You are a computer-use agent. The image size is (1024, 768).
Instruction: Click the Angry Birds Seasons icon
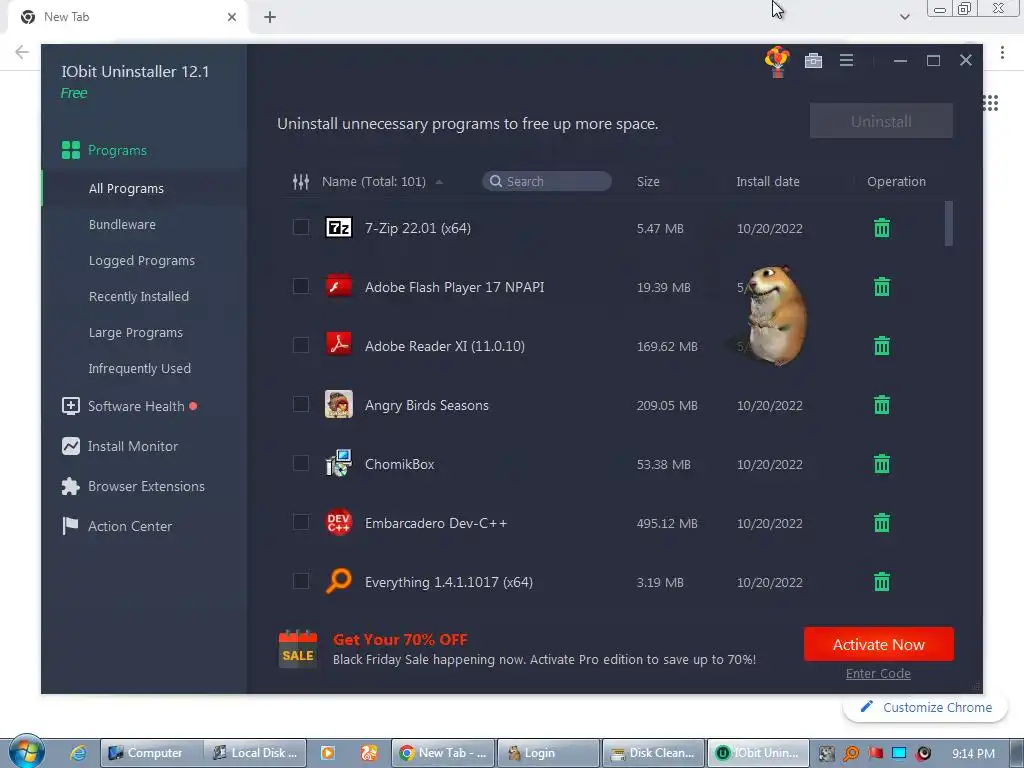338,404
